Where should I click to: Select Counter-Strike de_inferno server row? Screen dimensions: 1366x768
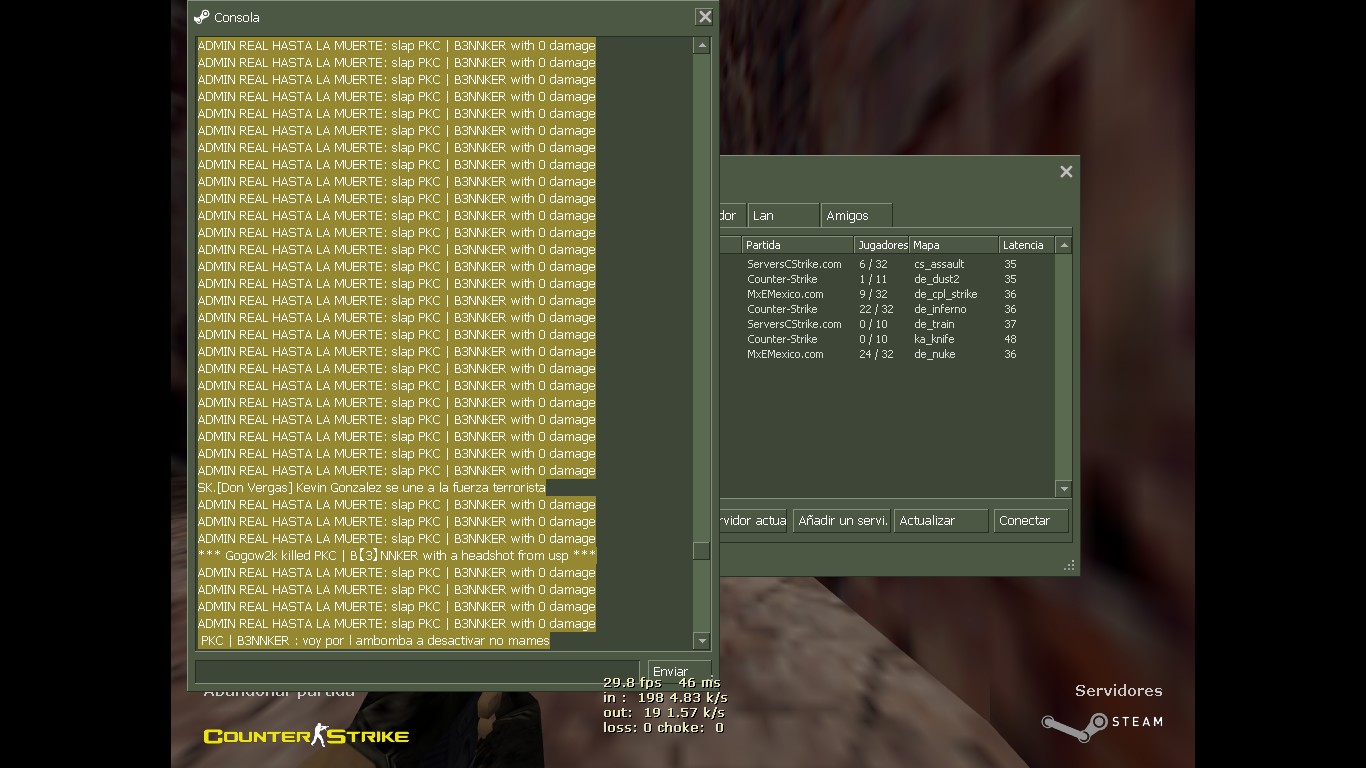coord(886,310)
